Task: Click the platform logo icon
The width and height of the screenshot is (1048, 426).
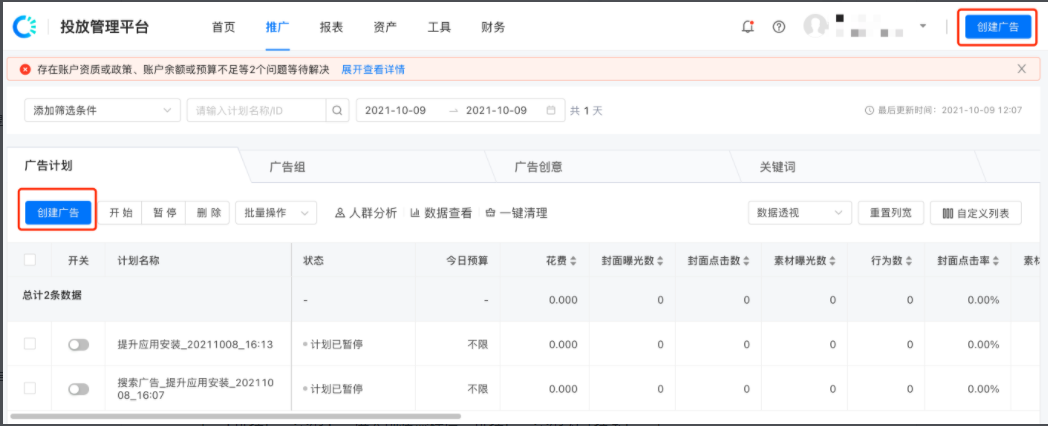Action: [x=25, y=27]
